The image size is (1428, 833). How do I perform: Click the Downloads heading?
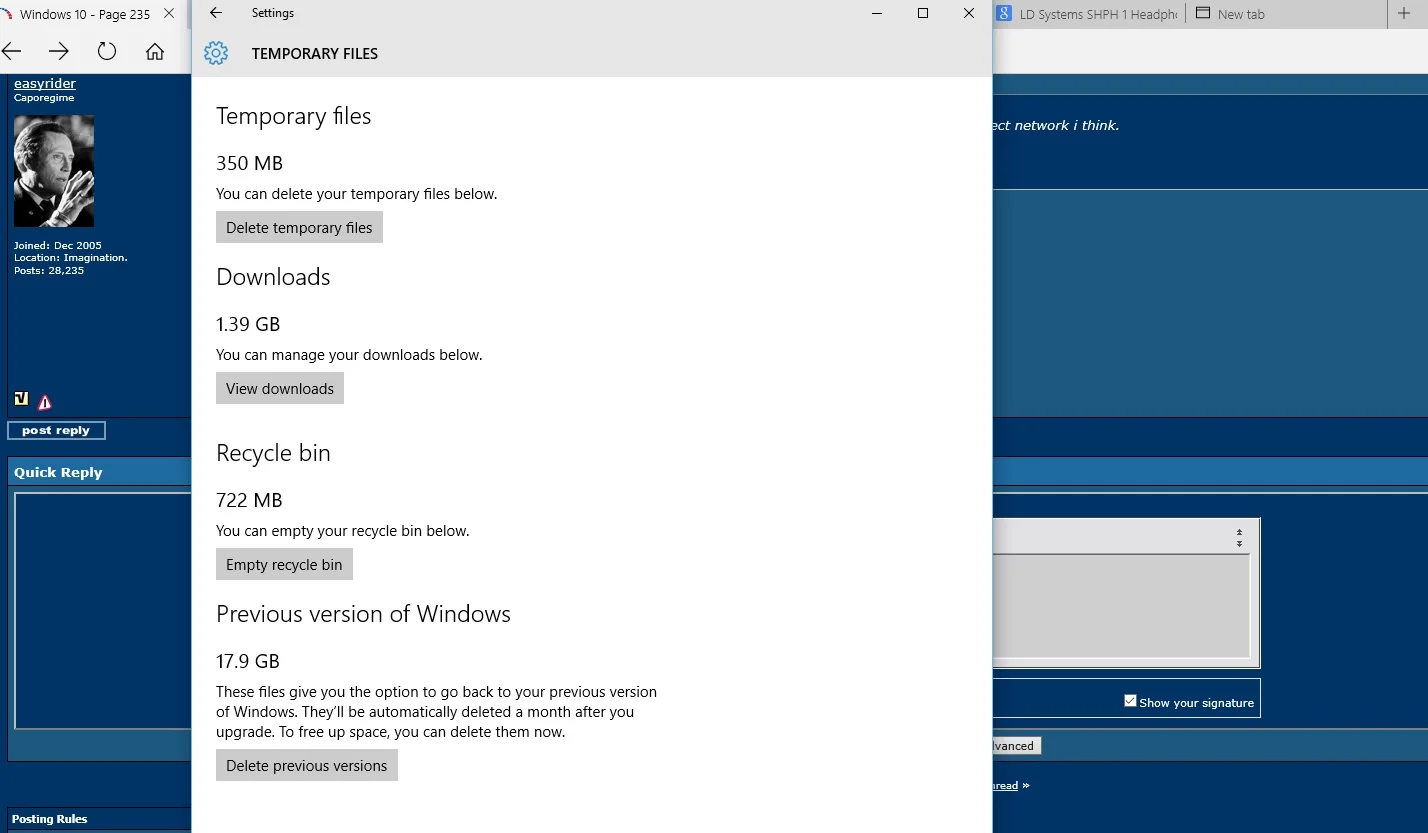click(x=273, y=276)
